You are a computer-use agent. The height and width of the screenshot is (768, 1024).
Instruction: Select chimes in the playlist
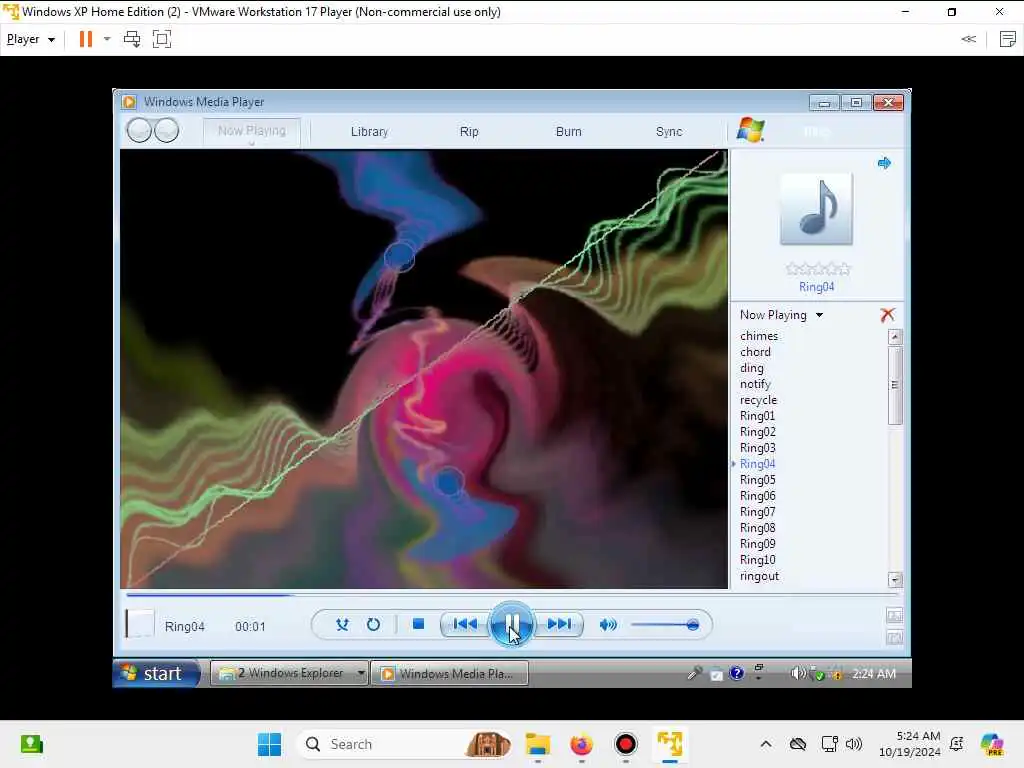coord(759,336)
